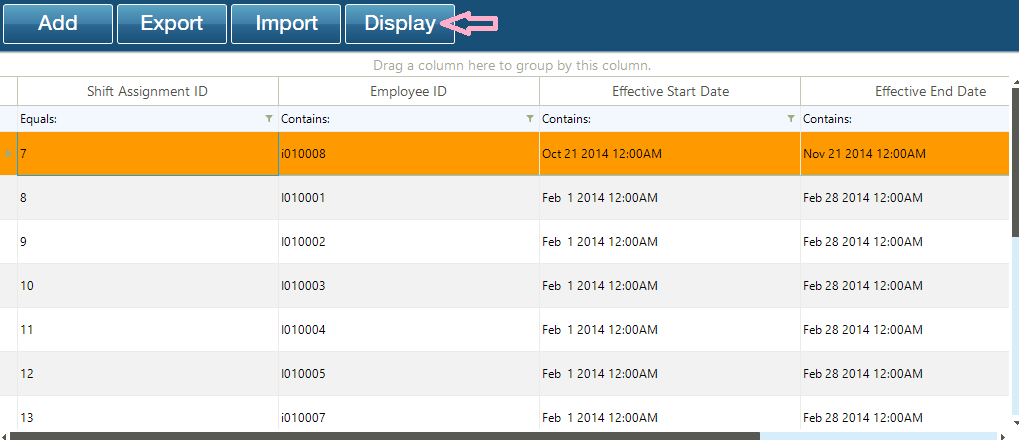Select Employee ID cell I010002

coord(409,242)
